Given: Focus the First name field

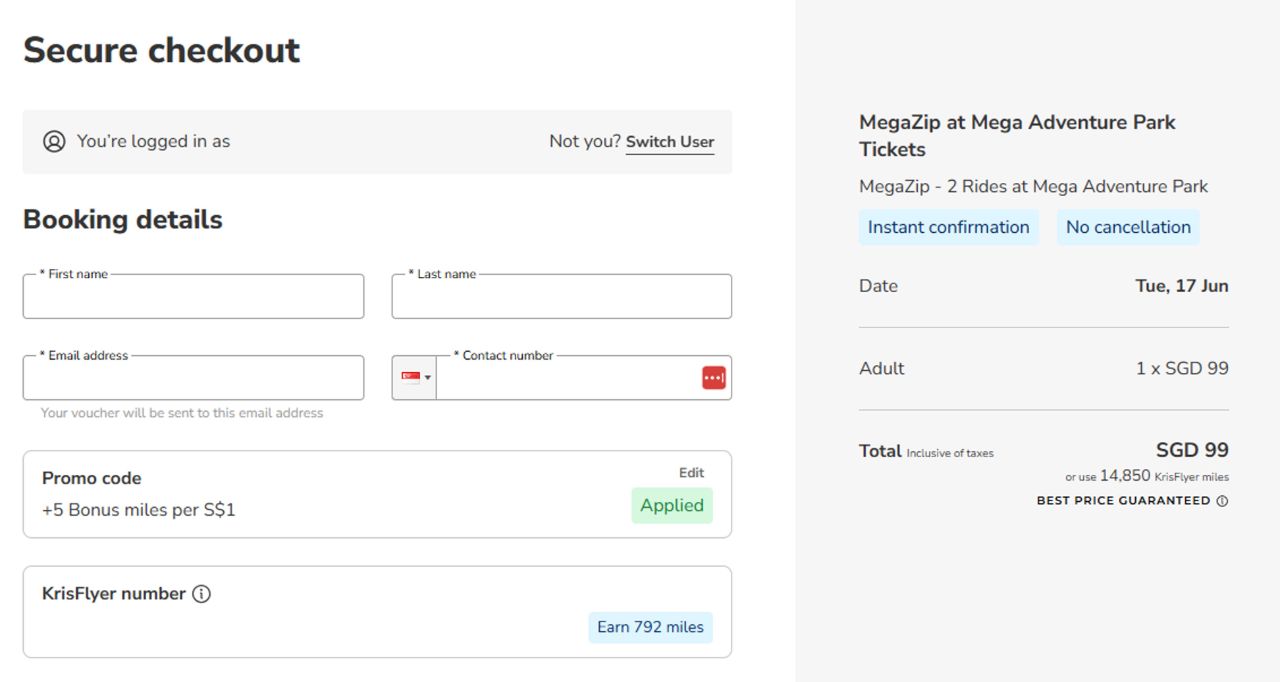Looking at the screenshot, I should (x=193, y=297).
